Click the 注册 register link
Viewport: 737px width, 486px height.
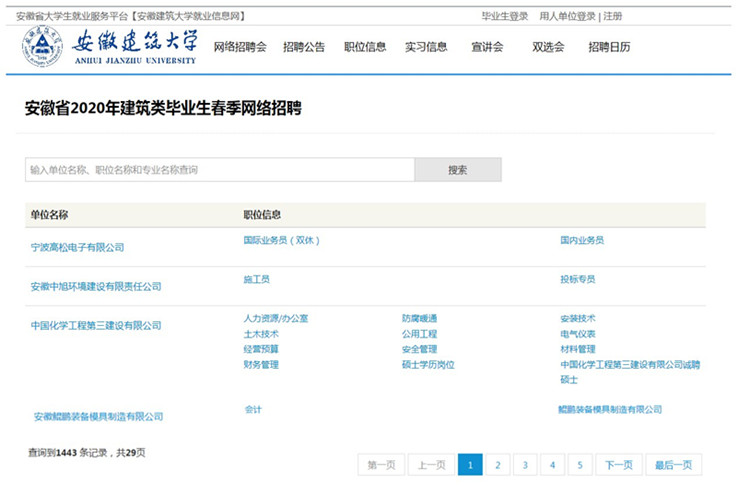613,16
